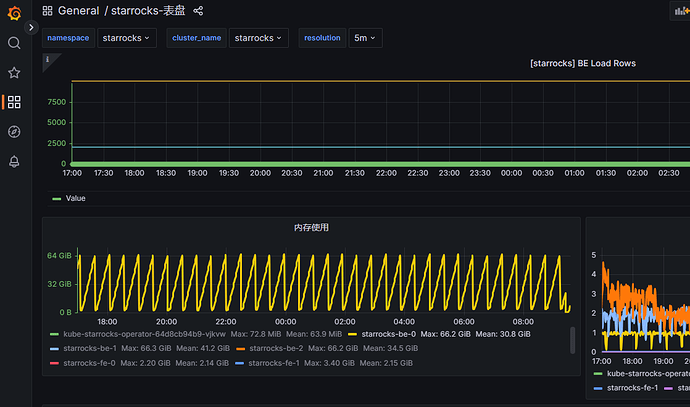This screenshot has width=690, height=407.
Task: Toggle the starrocks-be-0 legend series
Action: click(x=389, y=334)
